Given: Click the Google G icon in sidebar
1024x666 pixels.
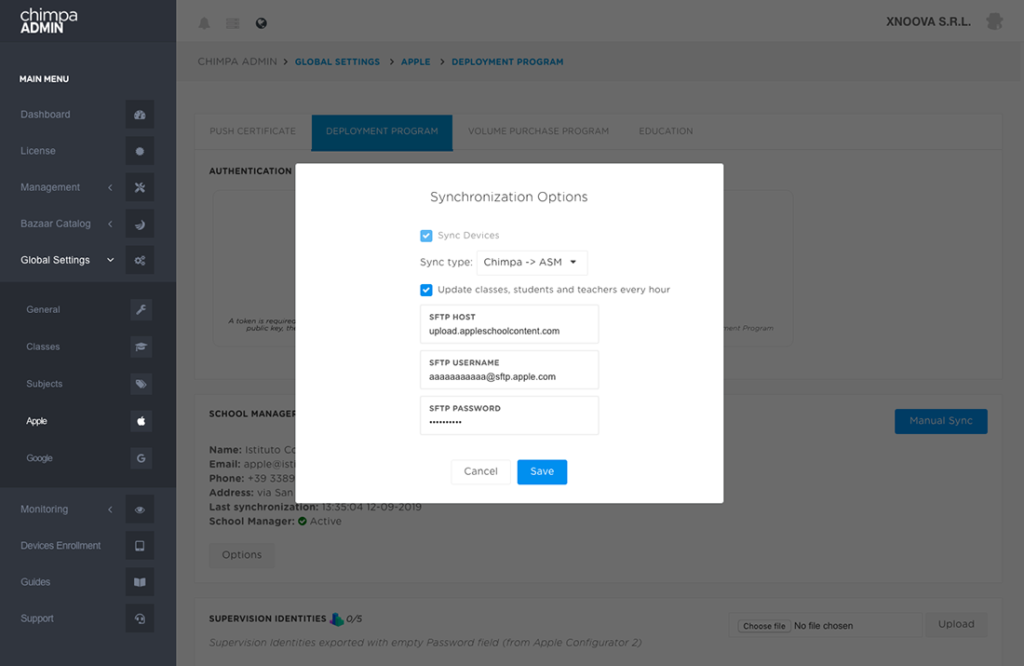Looking at the screenshot, I should point(141,458).
